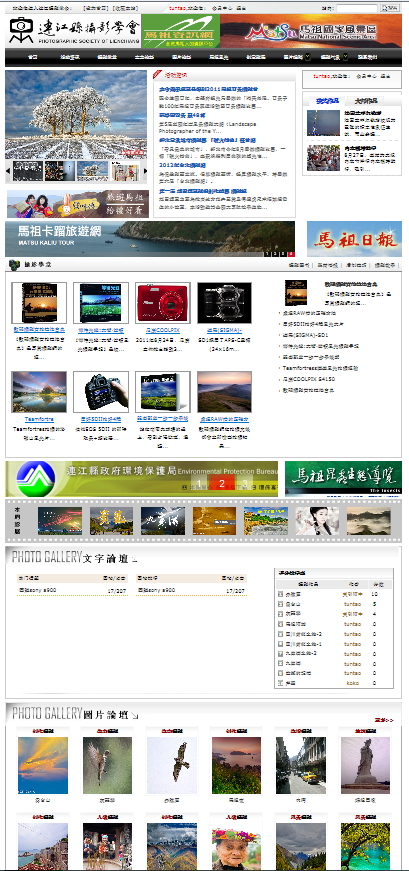Expand the dropdown arrow on the eighth navigation menu item
The width and height of the screenshot is (409, 871).
point(307,56)
